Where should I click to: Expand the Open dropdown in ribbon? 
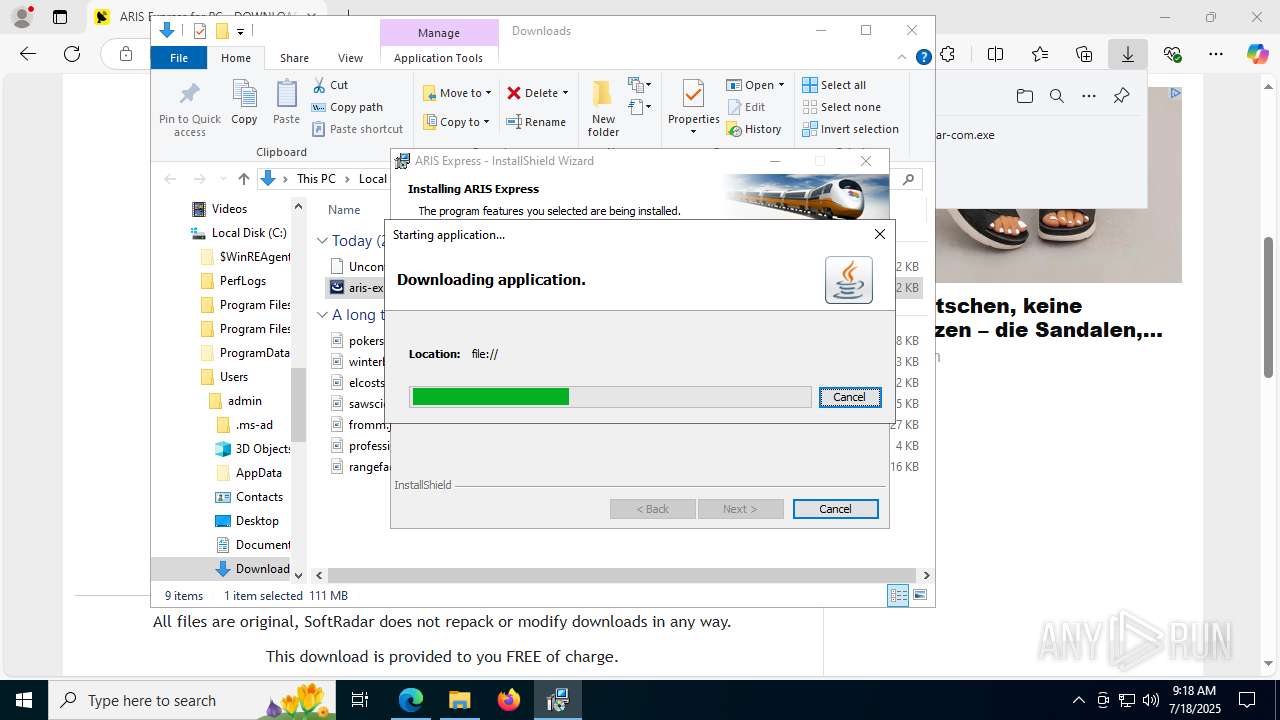pyautogui.click(x=781, y=85)
